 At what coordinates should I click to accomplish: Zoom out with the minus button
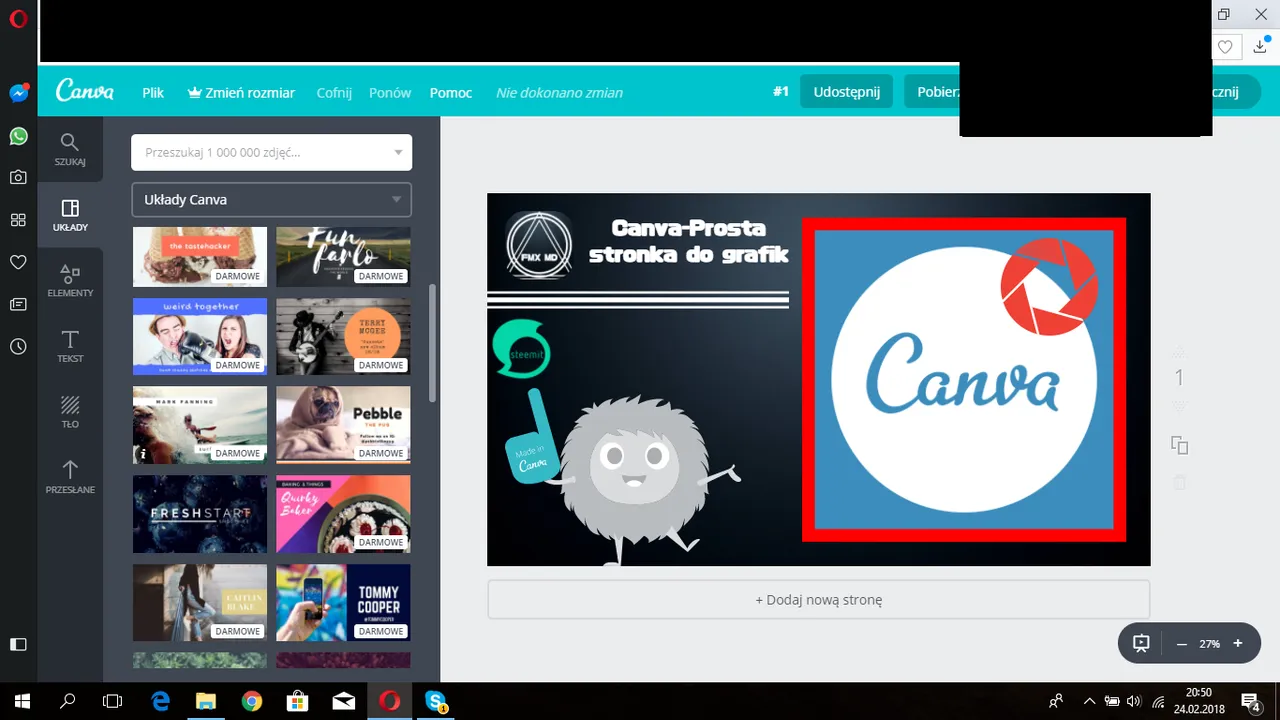pos(1182,644)
